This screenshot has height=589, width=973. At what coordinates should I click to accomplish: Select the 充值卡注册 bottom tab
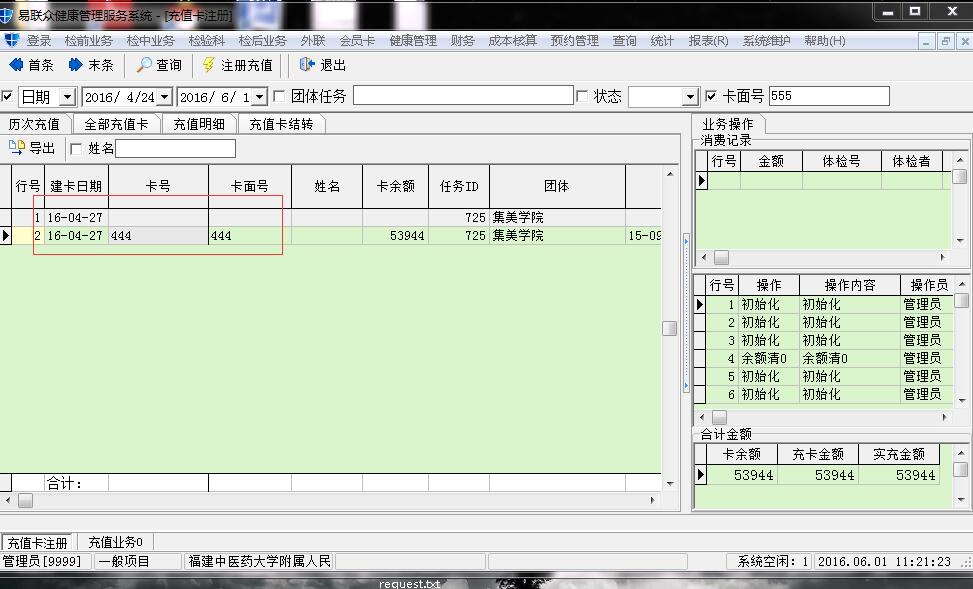(x=37, y=542)
